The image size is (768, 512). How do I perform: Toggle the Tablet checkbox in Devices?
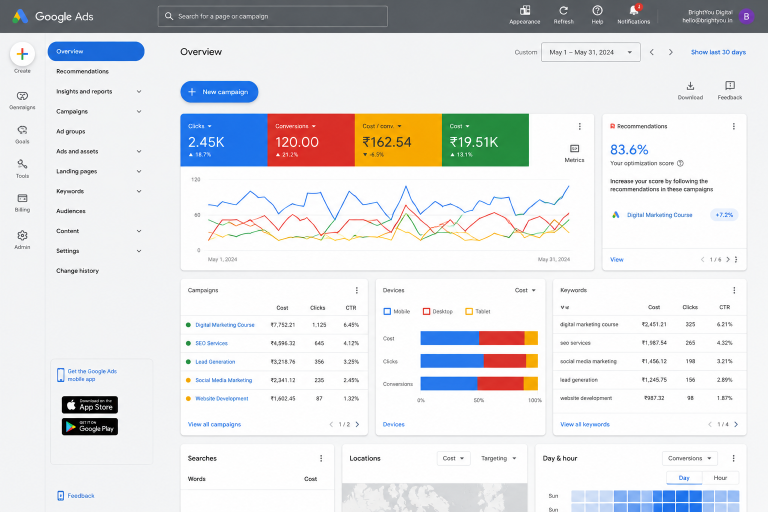pos(469,312)
